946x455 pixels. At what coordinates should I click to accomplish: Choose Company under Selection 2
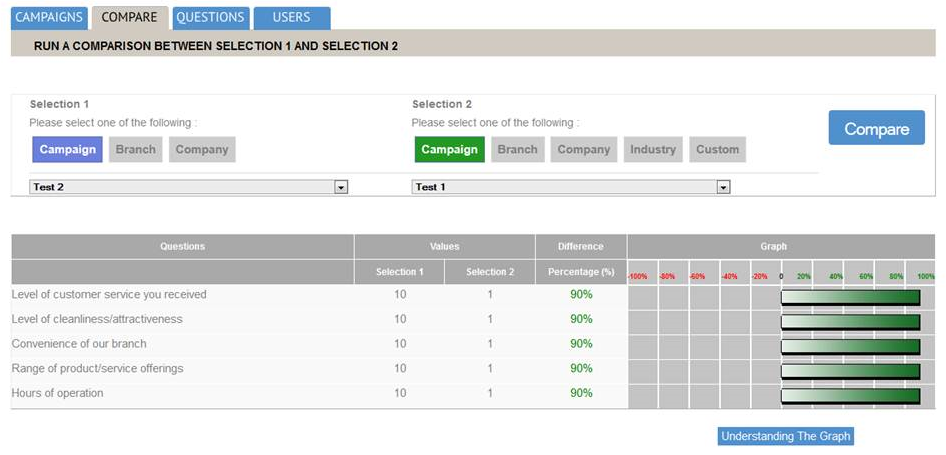tap(583, 150)
